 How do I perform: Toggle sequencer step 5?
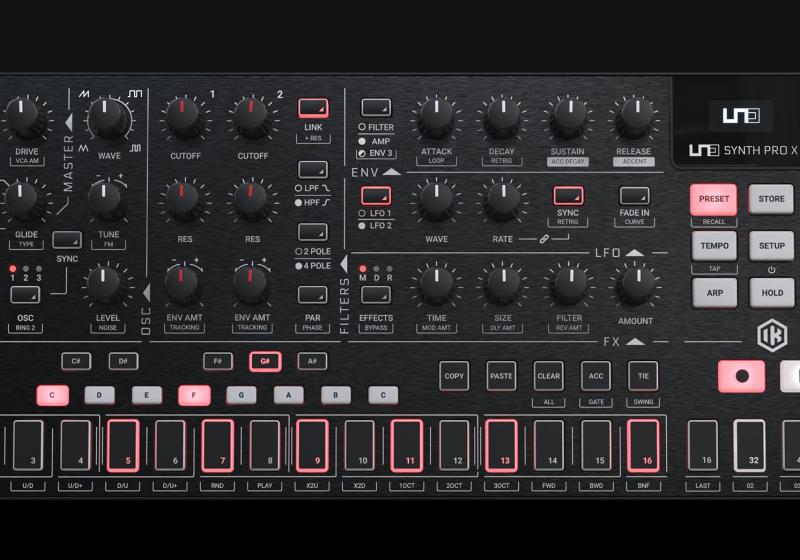[123, 445]
